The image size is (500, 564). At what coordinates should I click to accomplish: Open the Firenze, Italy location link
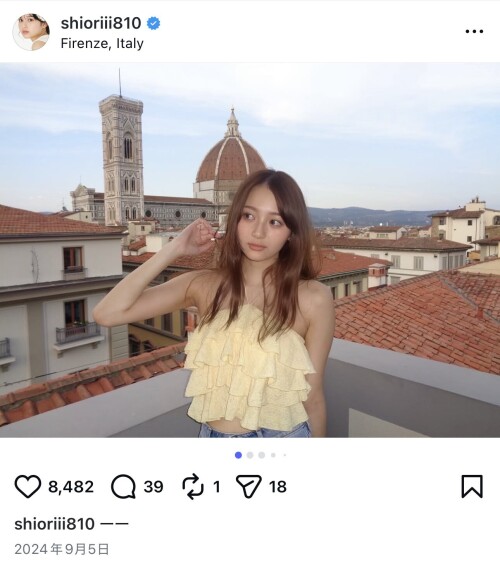[102, 43]
